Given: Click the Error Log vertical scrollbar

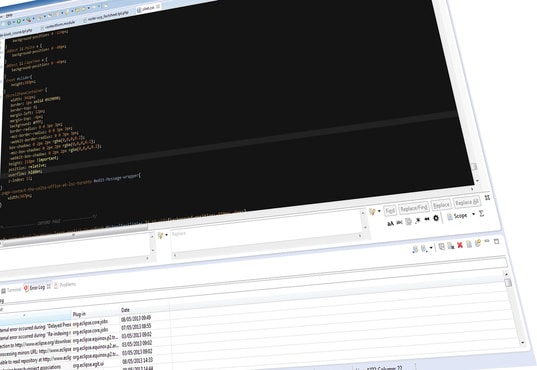Looking at the screenshot, I should (x=515, y=308).
